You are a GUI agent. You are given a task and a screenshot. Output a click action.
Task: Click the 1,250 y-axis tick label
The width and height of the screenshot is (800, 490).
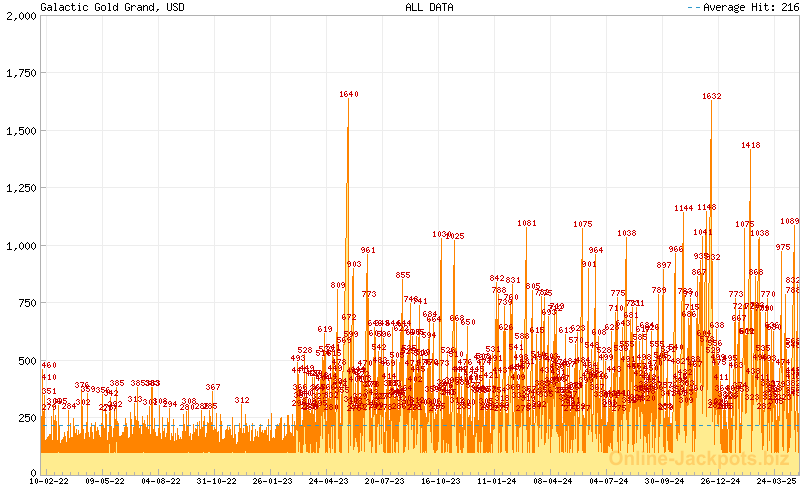tap(20, 188)
